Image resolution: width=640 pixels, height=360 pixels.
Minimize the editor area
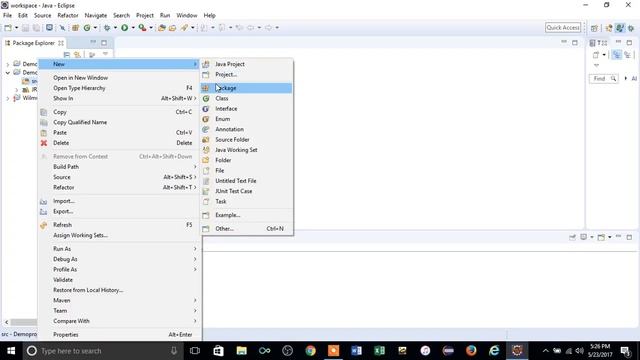pyautogui.click(x=564, y=42)
